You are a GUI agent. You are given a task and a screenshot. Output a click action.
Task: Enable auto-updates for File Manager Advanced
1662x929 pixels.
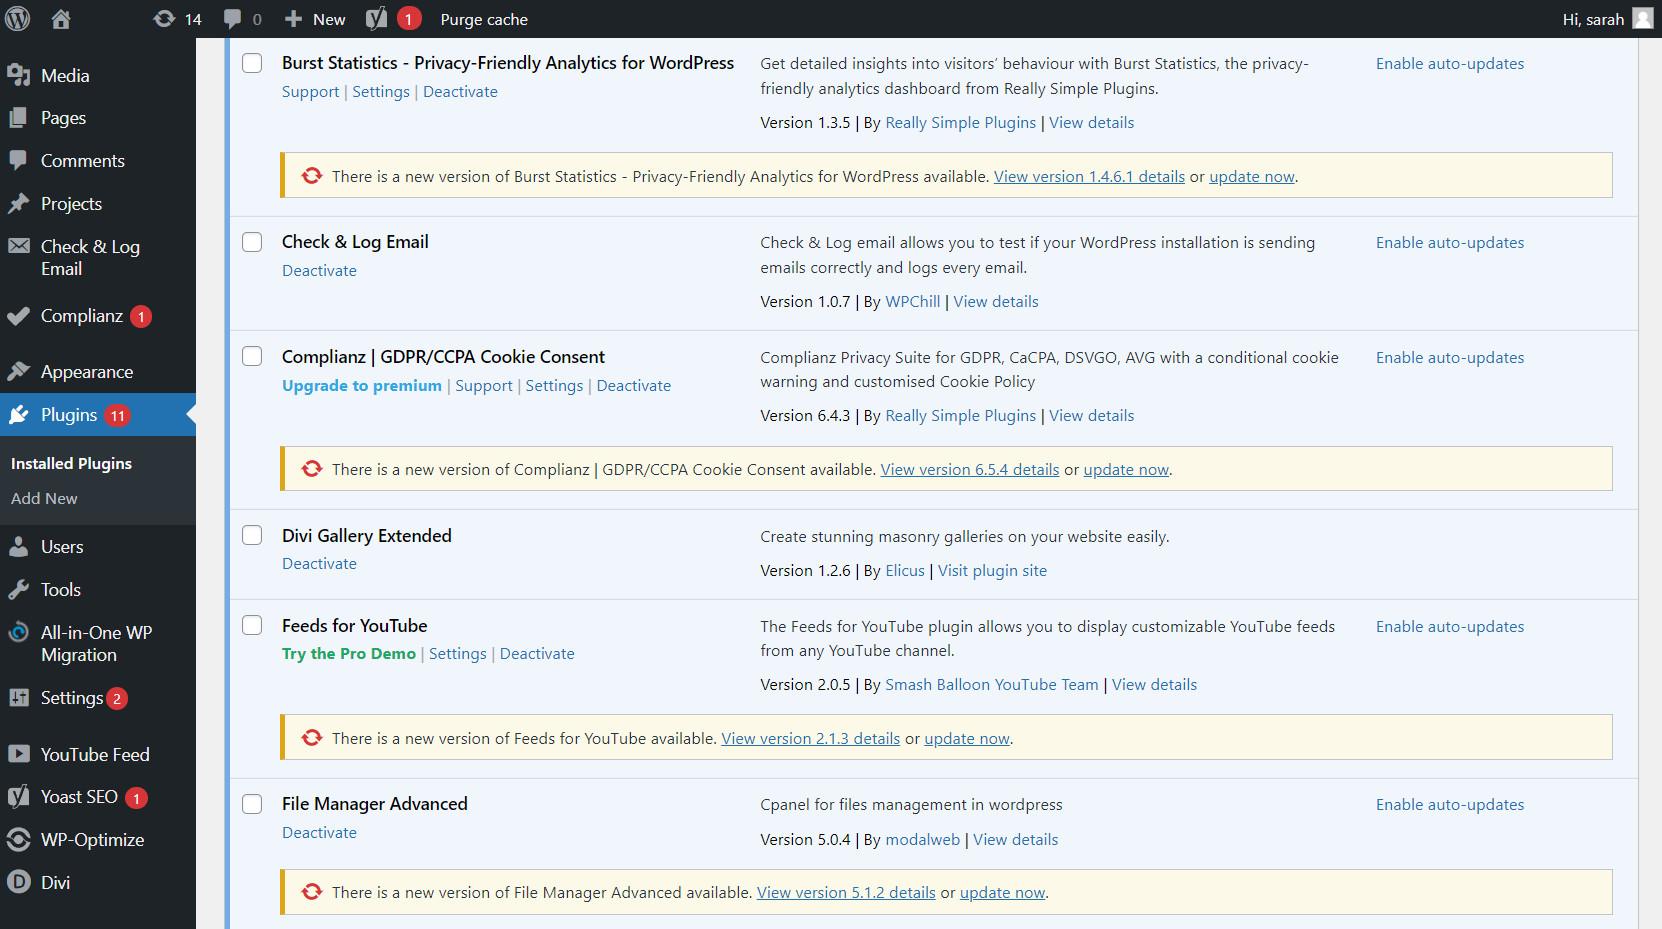[x=1450, y=804]
